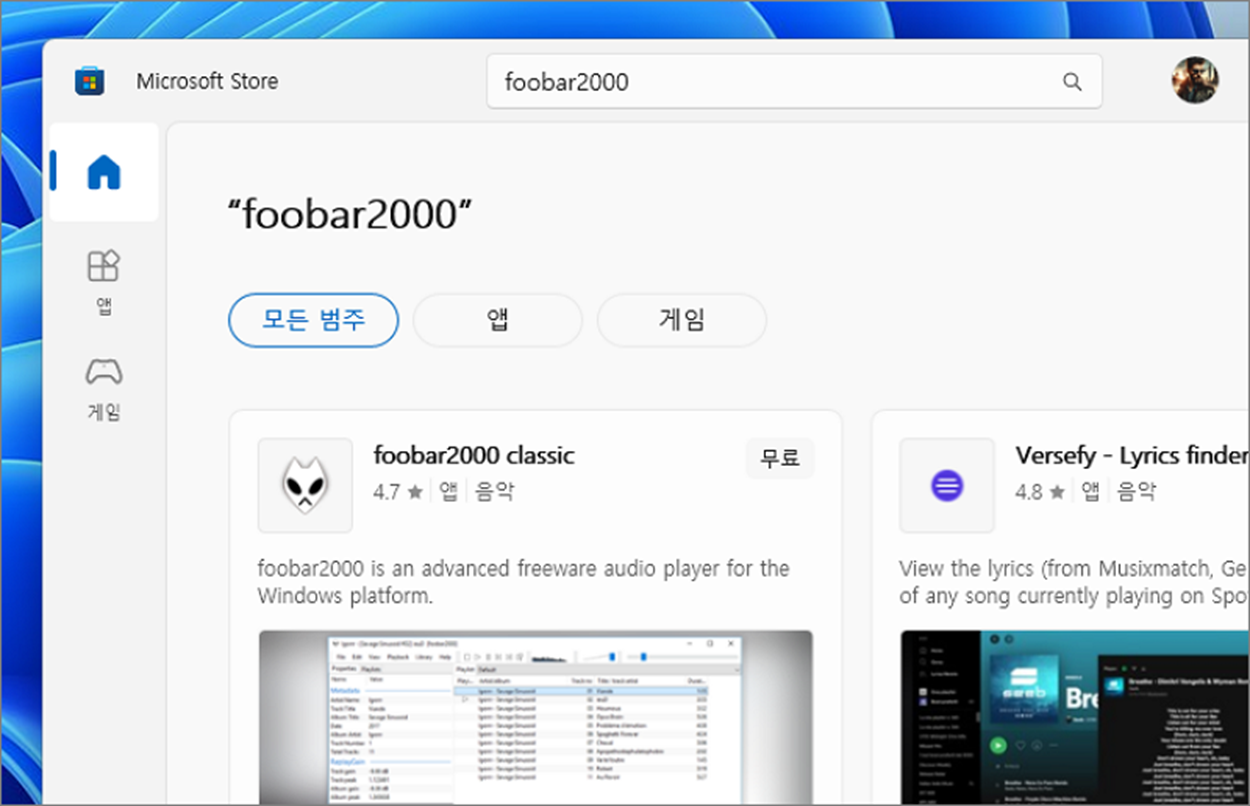Click the "foobar2000" results heading

350,212
